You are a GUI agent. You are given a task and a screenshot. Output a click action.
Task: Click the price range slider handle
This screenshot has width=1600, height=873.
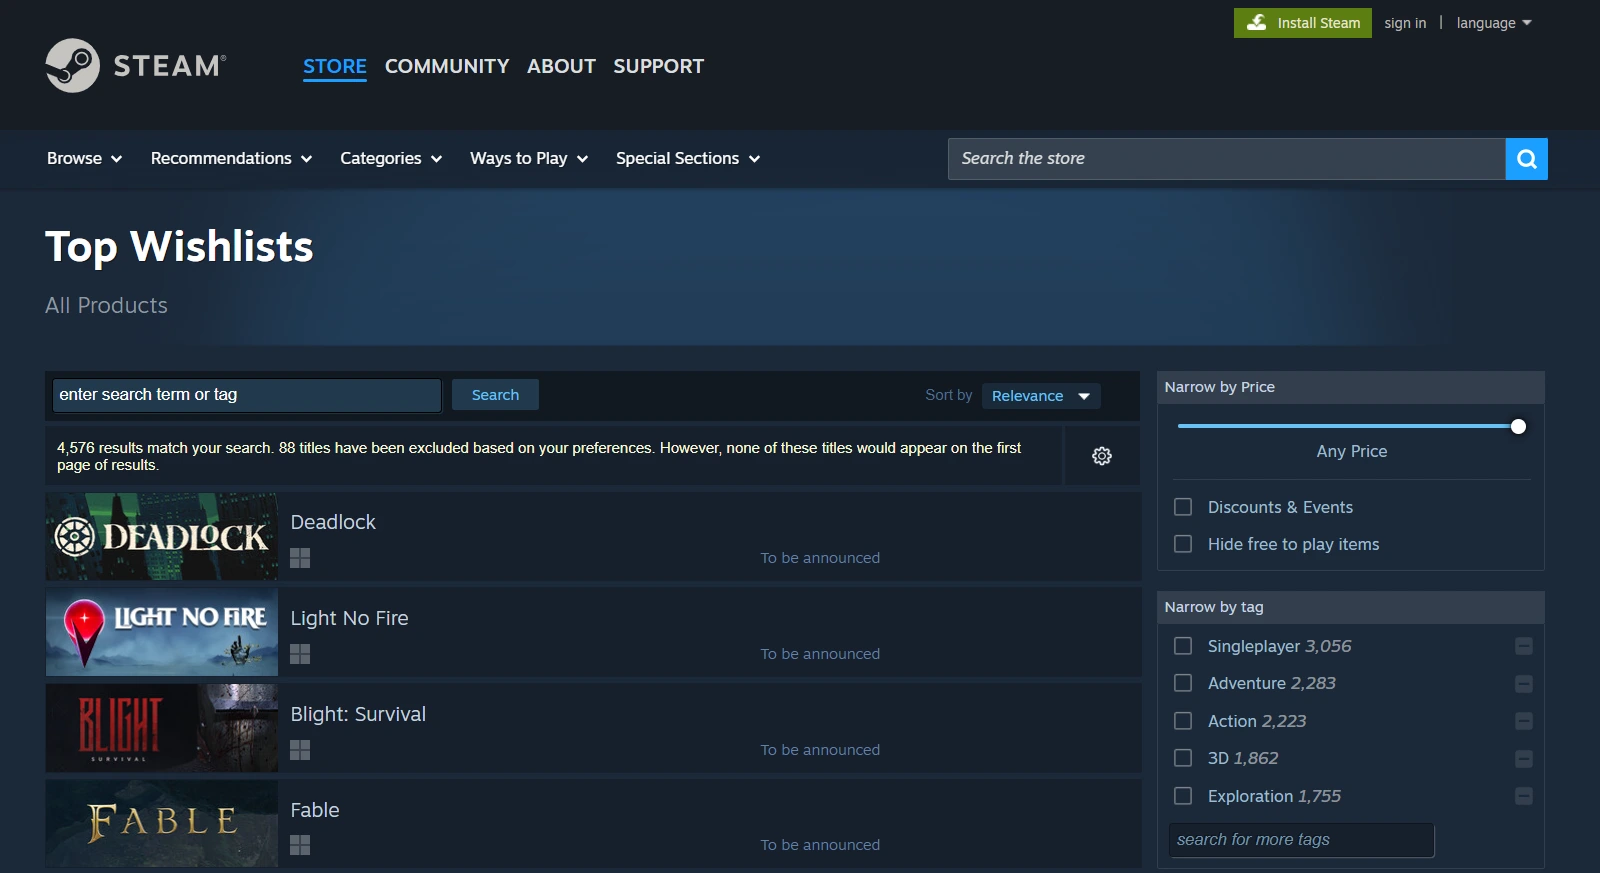pos(1518,427)
